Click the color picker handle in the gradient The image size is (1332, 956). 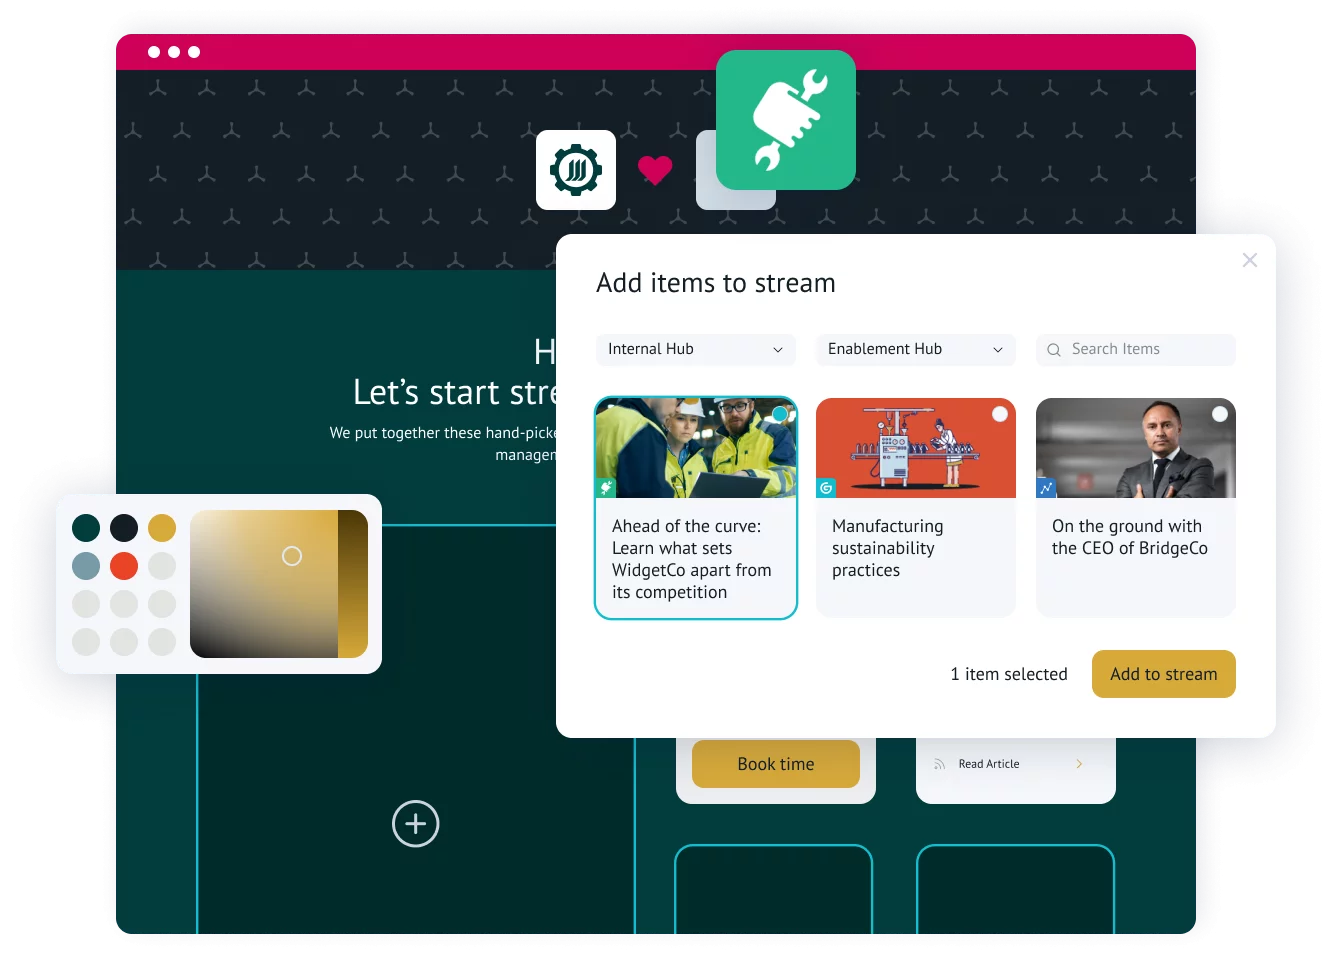tap(292, 556)
